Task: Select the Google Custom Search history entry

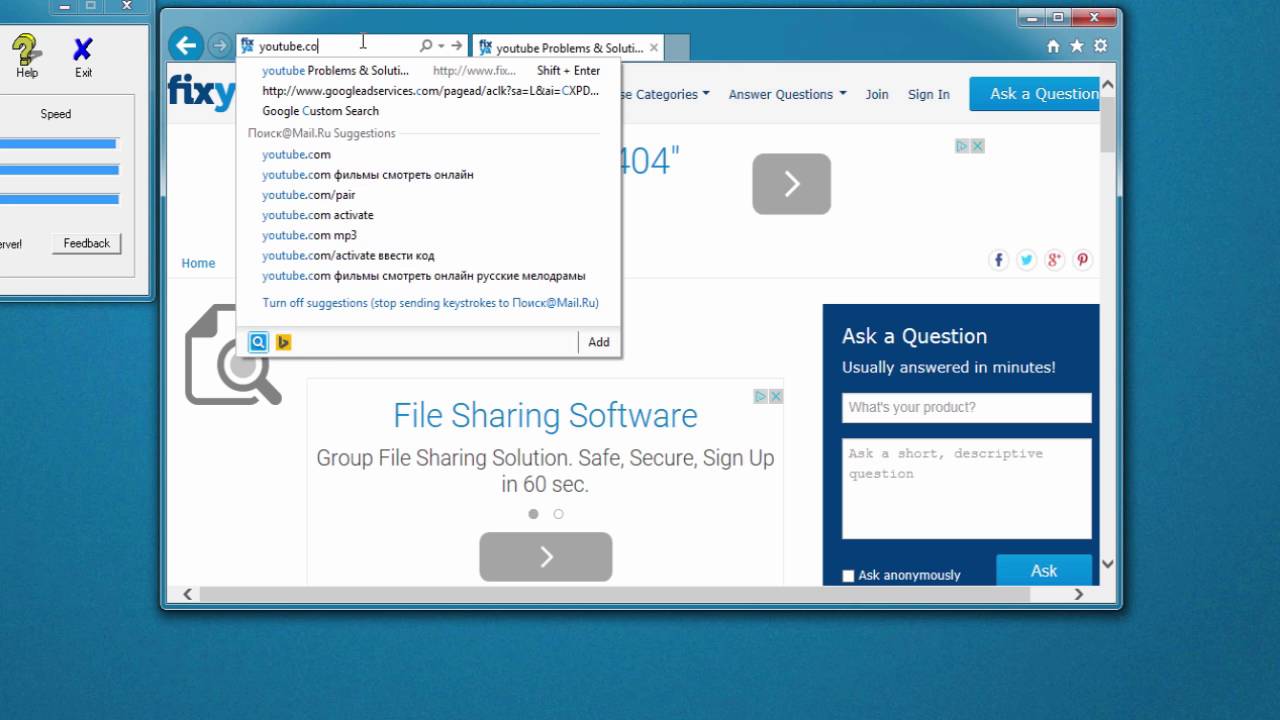Action: pos(320,111)
